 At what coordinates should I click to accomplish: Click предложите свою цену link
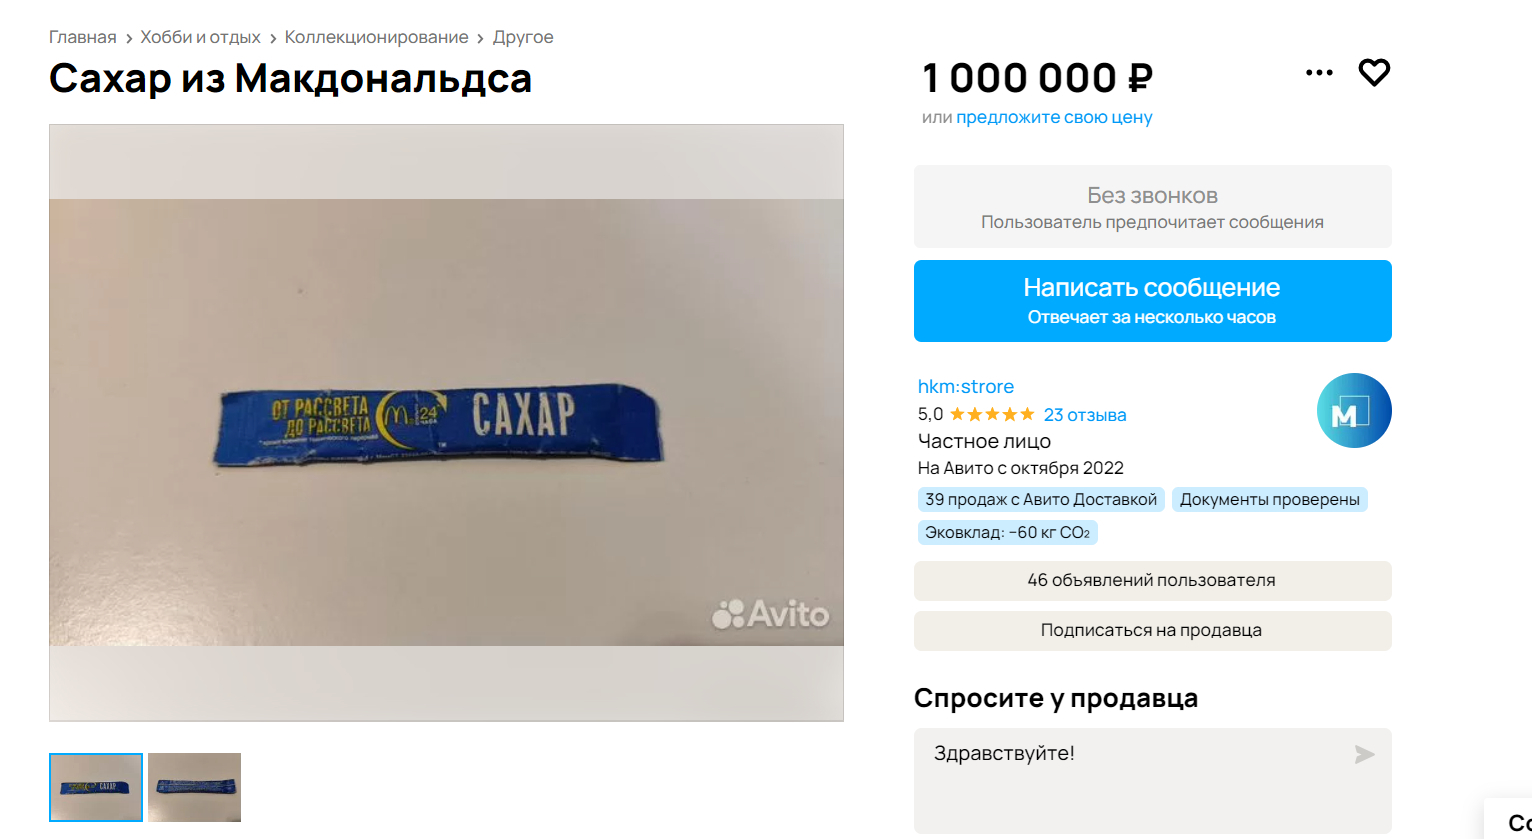[x=1054, y=117]
